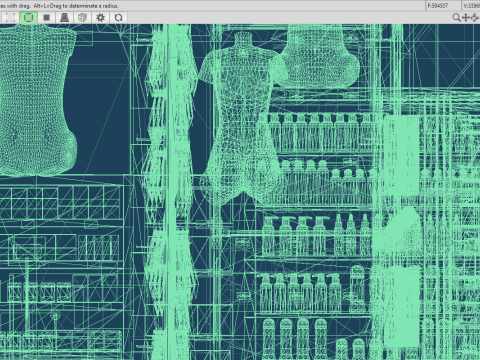Select the four-arrow pan tool

(x=466, y=17)
